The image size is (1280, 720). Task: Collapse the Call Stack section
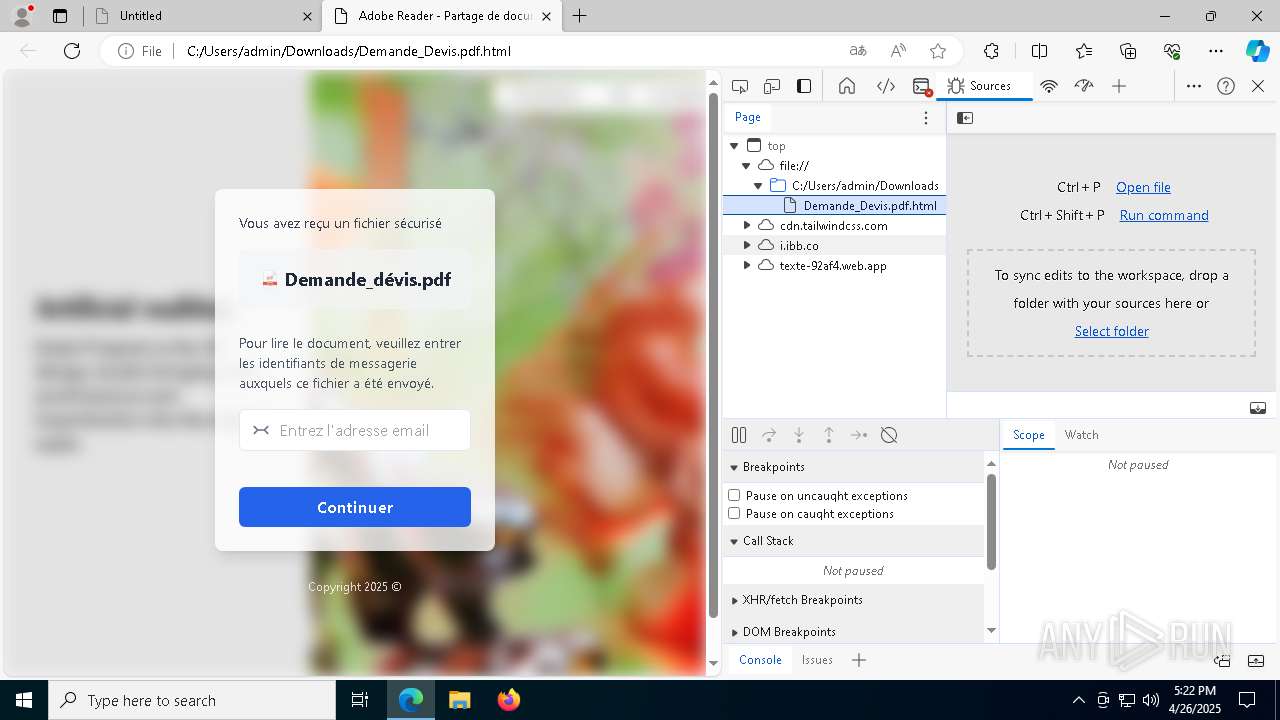click(734, 541)
